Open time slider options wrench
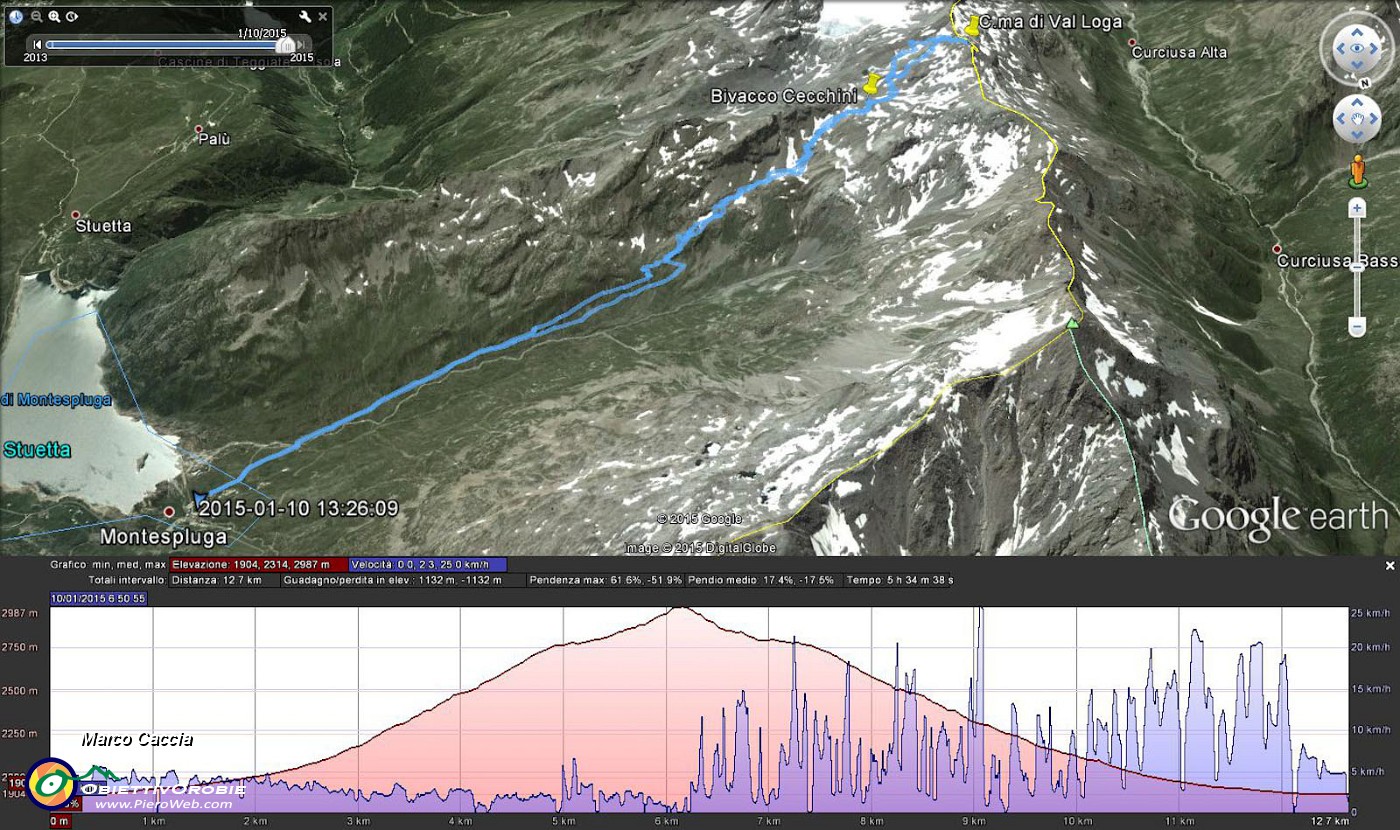 tap(305, 16)
